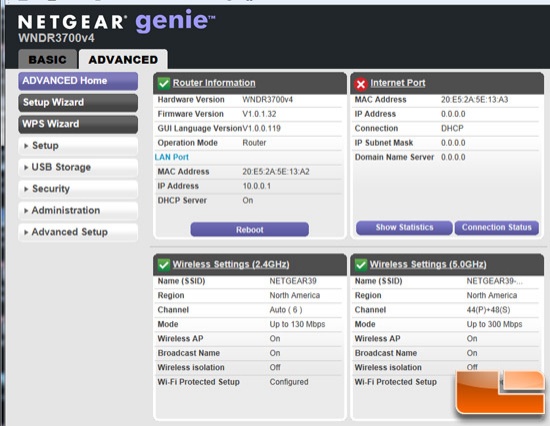This screenshot has height=426, width=550.
Task: Click the Show Statistics button
Action: [x=404, y=227]
